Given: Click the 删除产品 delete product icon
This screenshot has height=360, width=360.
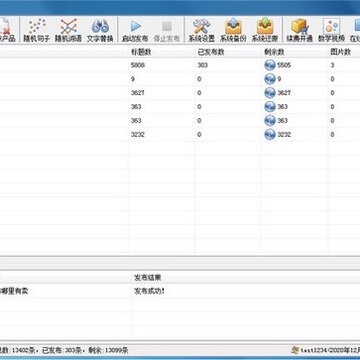Looking at the screenshot, I should click(x=7, y=30).
